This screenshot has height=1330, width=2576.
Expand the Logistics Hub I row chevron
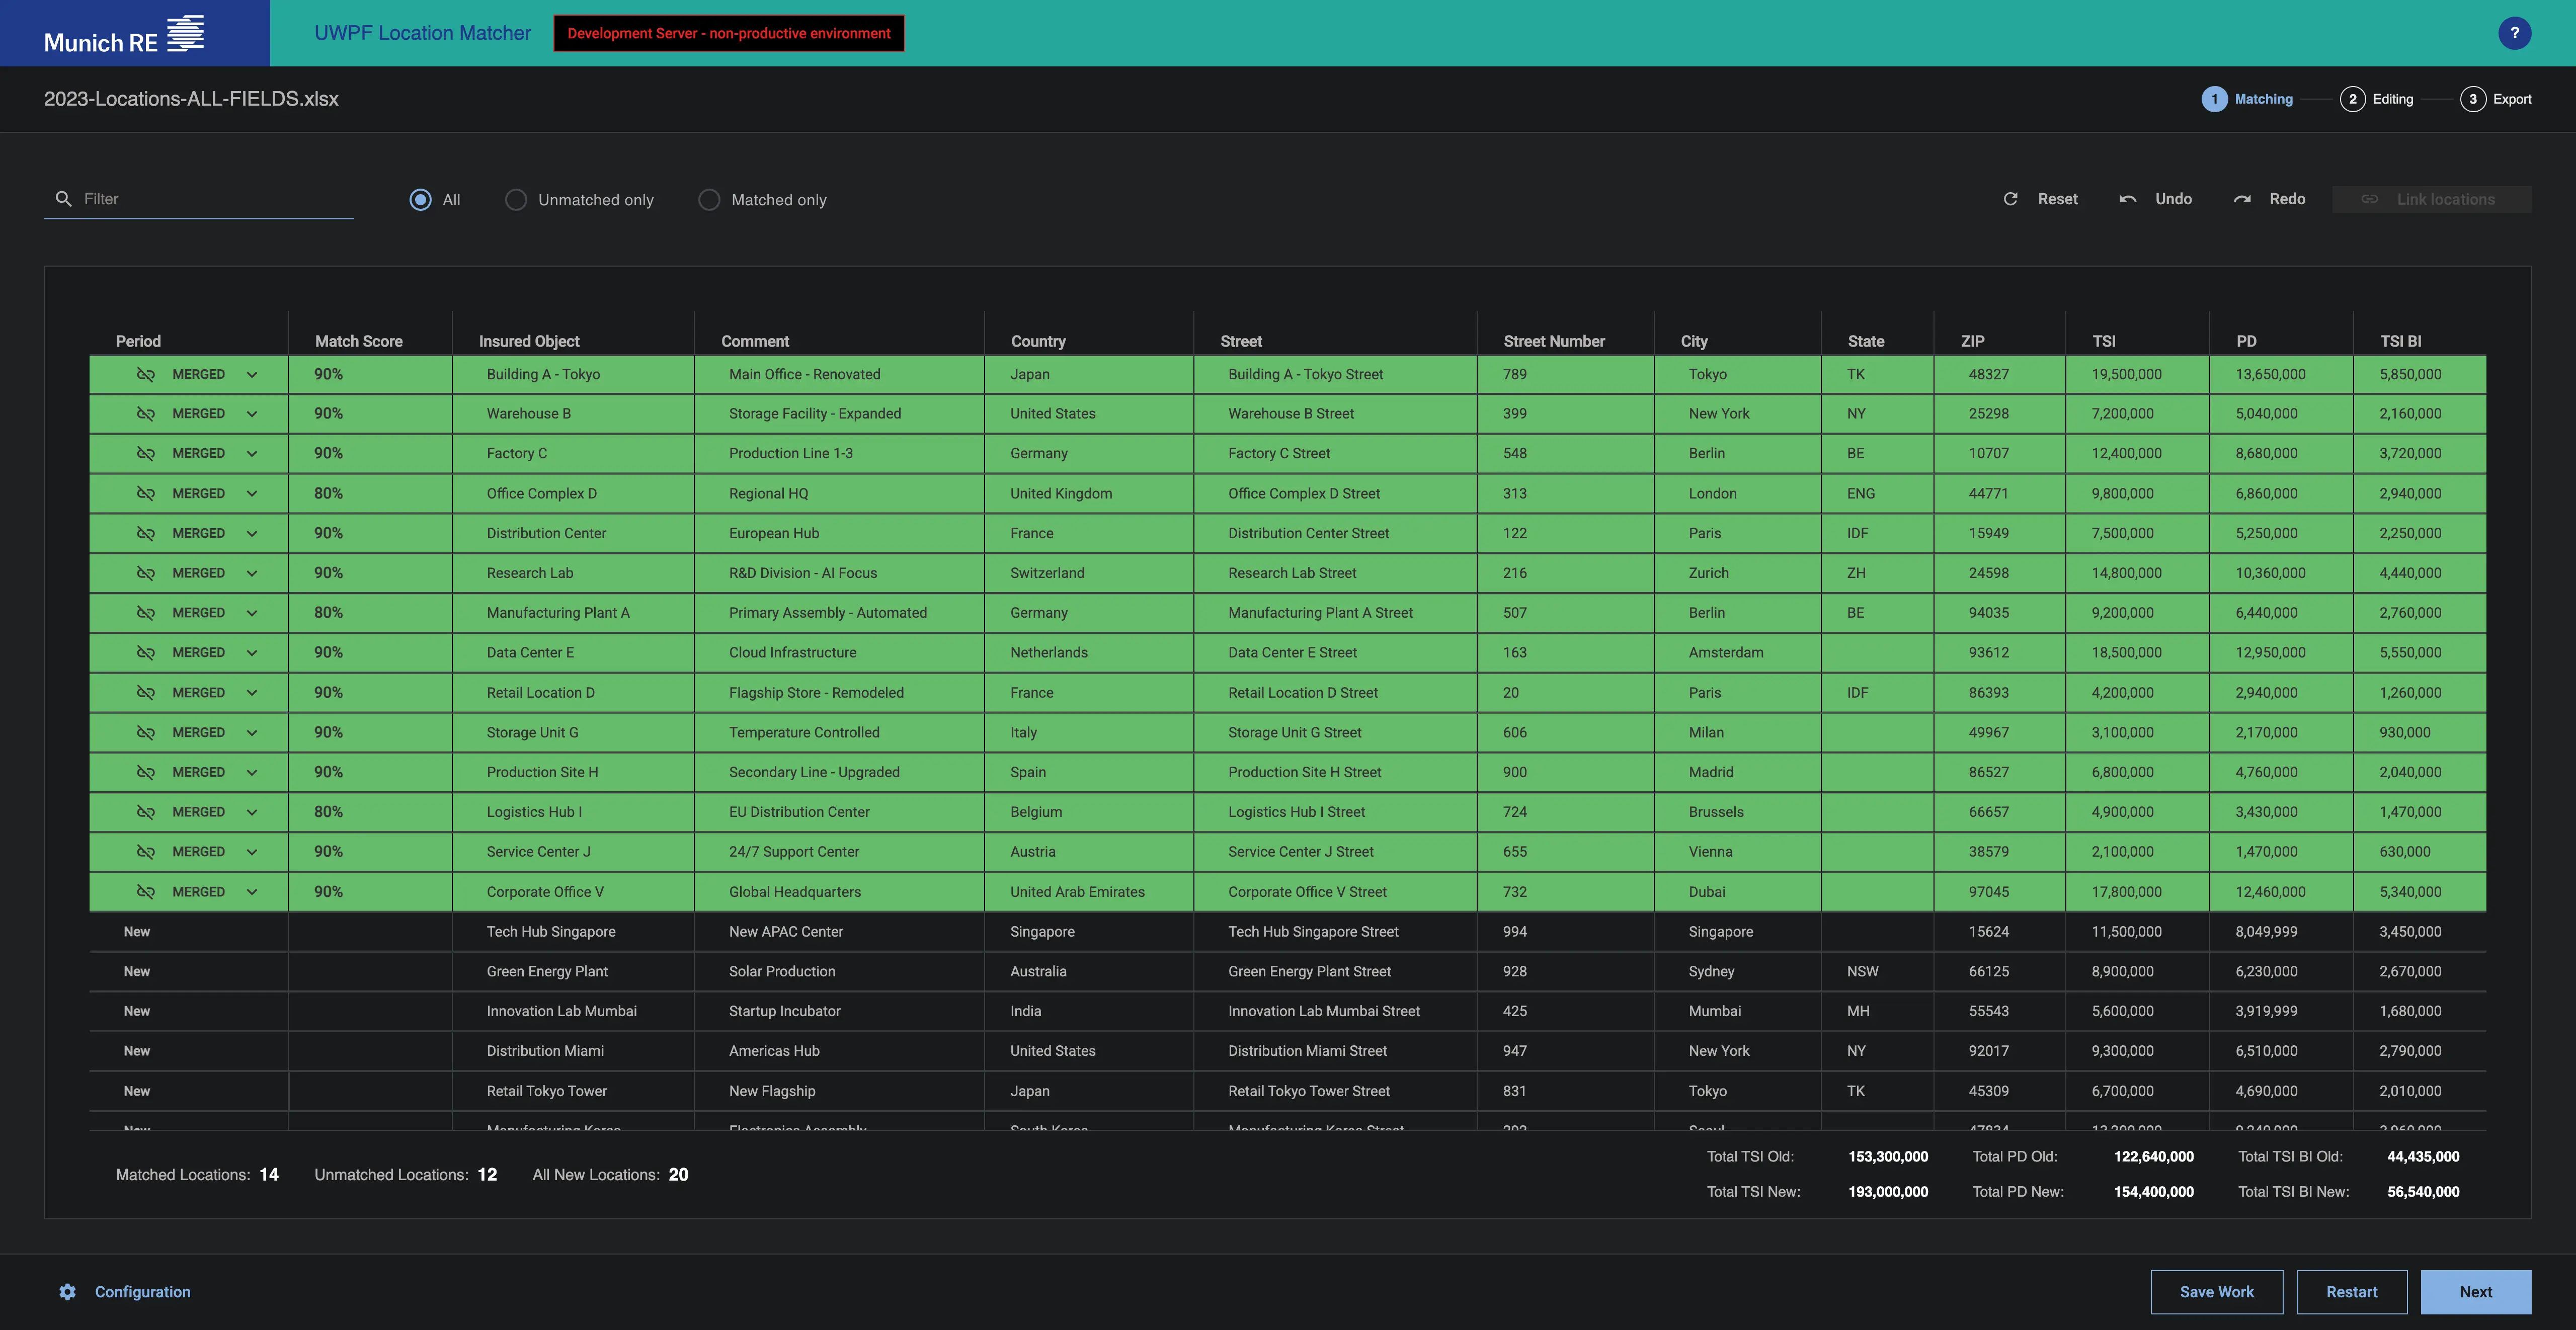tap(252, 812)
